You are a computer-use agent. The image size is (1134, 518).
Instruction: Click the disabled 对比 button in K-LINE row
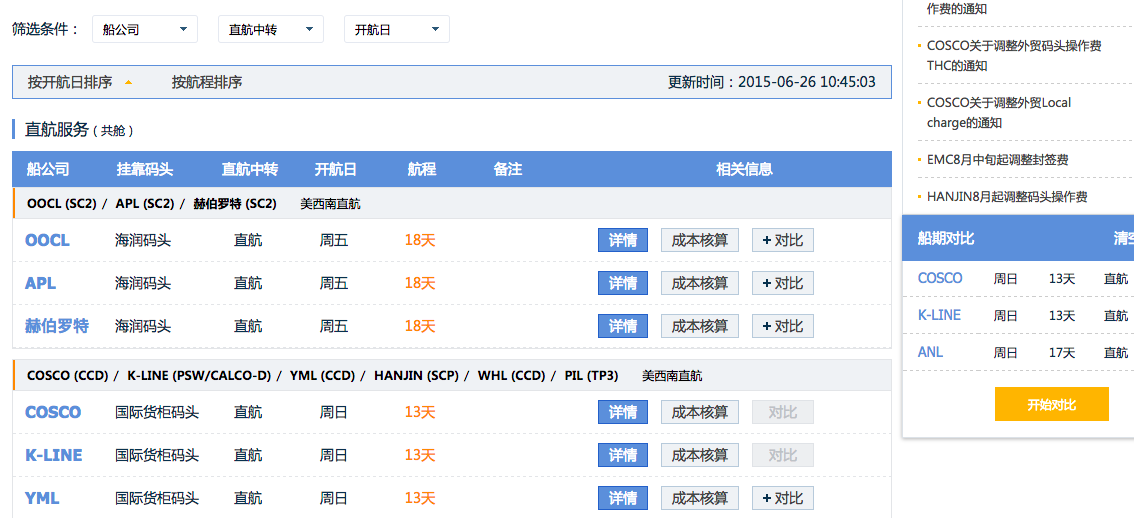[x=783, y=455]
